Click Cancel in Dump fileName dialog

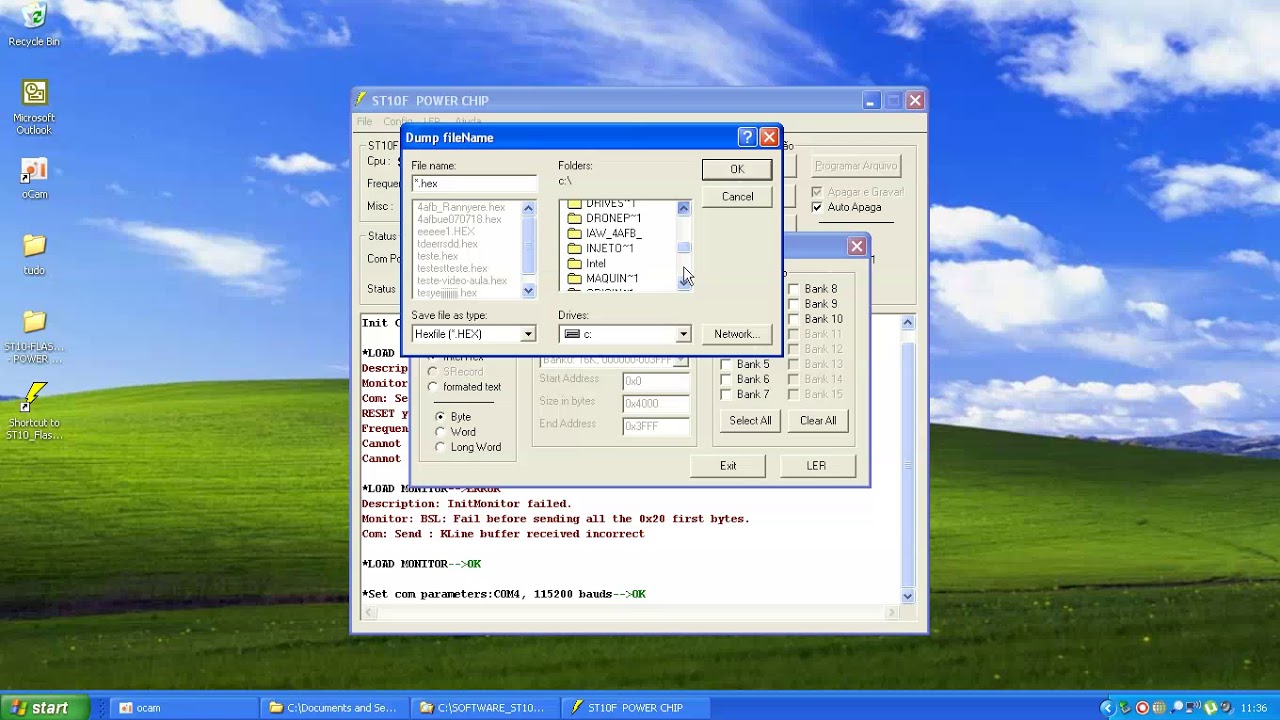(x=737, y=196)
